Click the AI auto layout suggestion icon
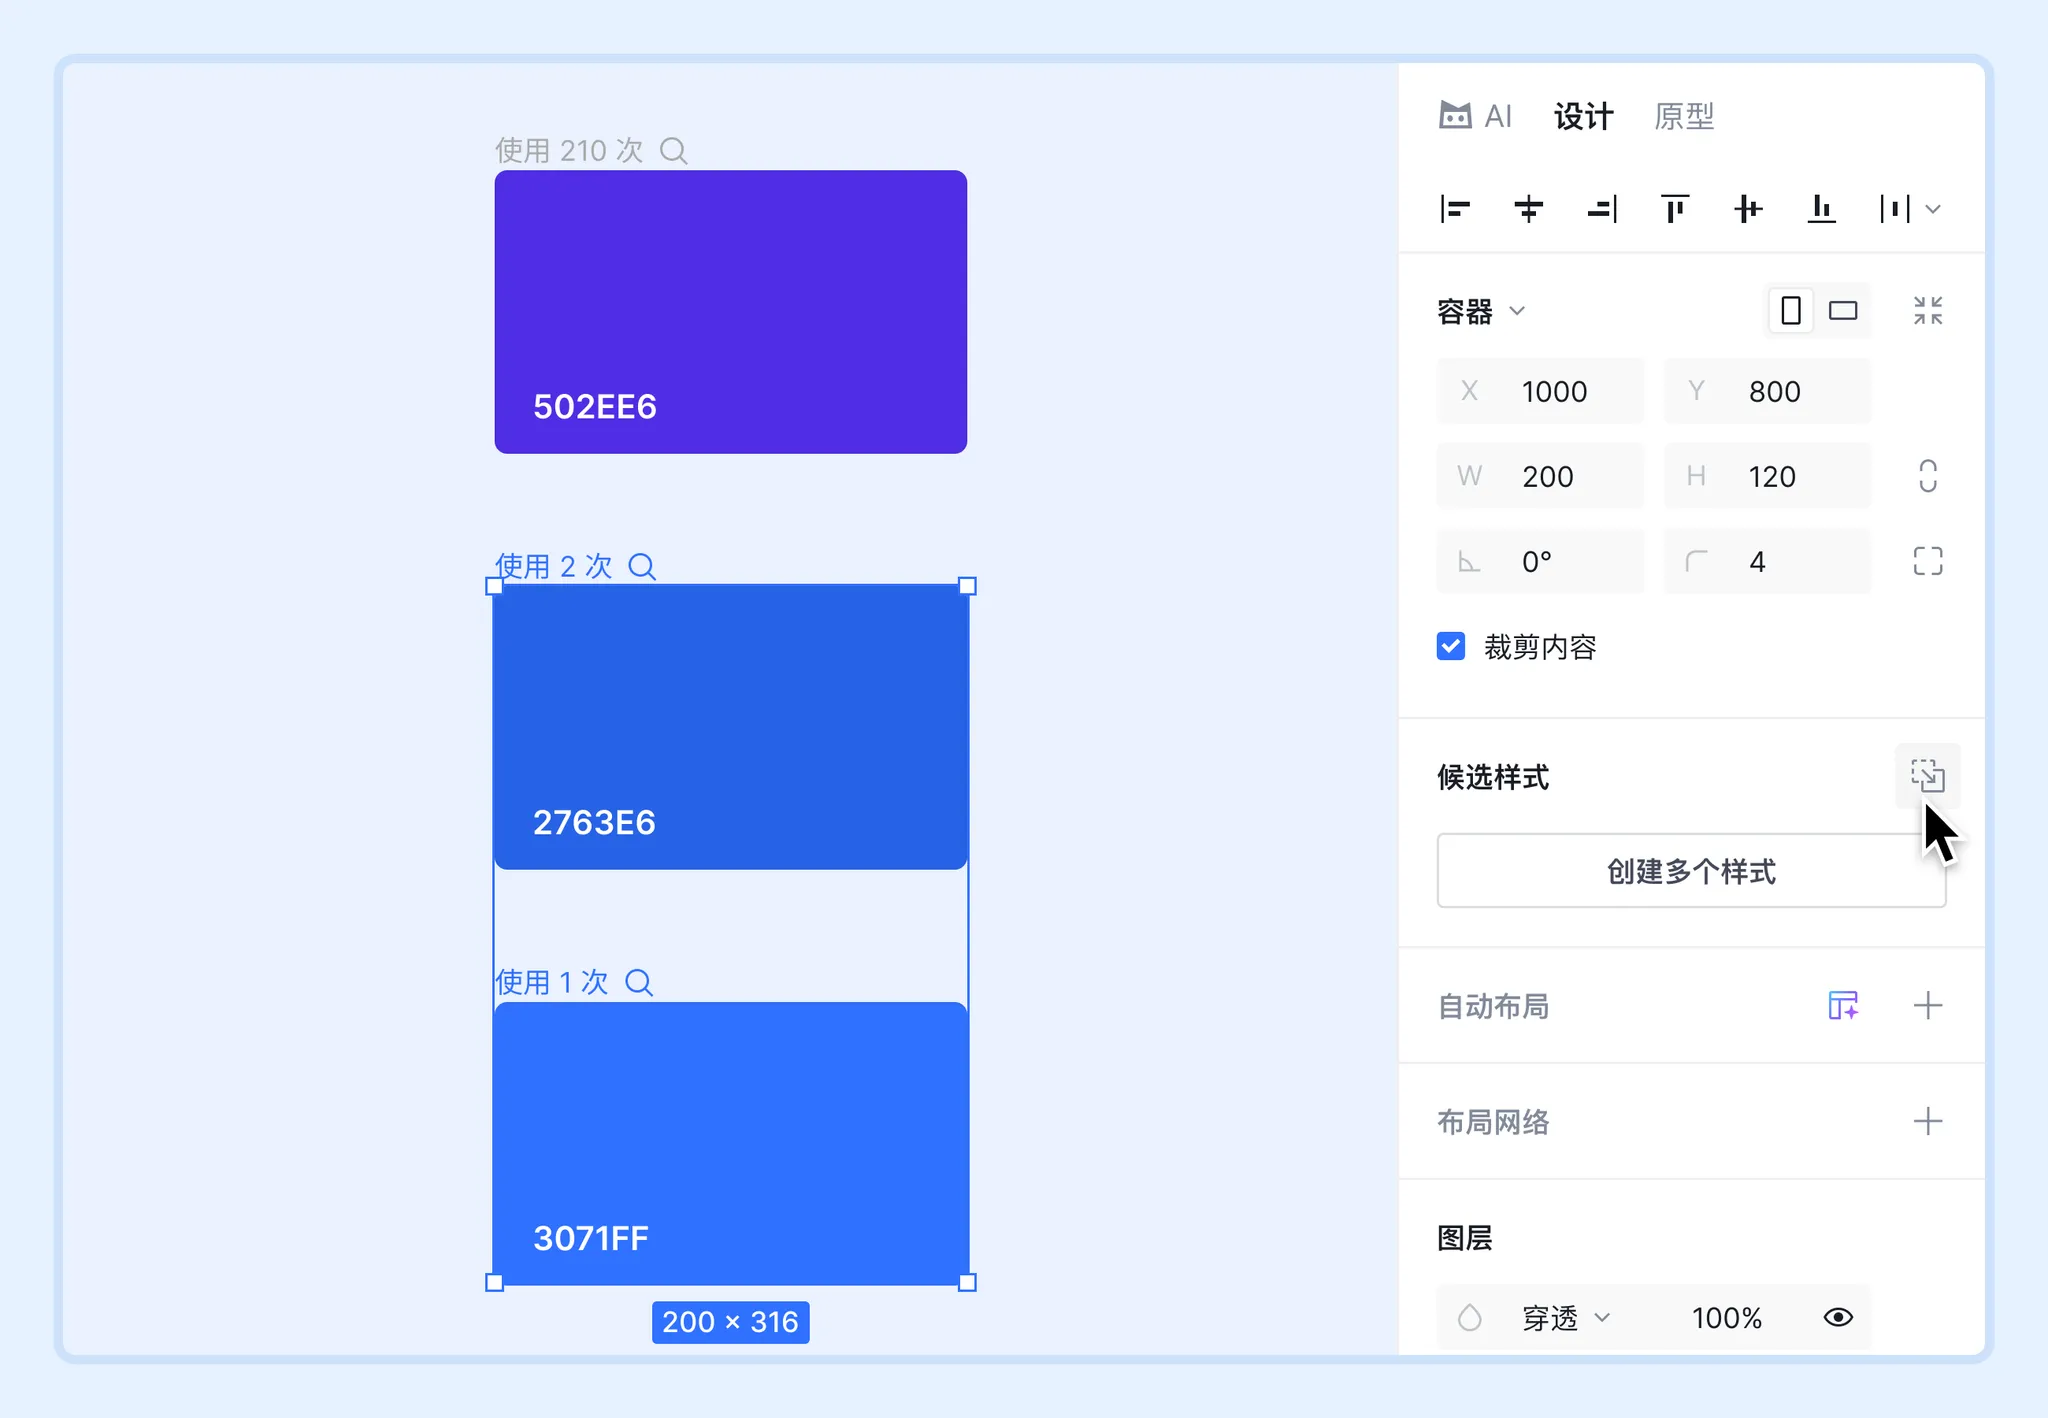The image size is (2048, 1418). coord(1843,1005)
